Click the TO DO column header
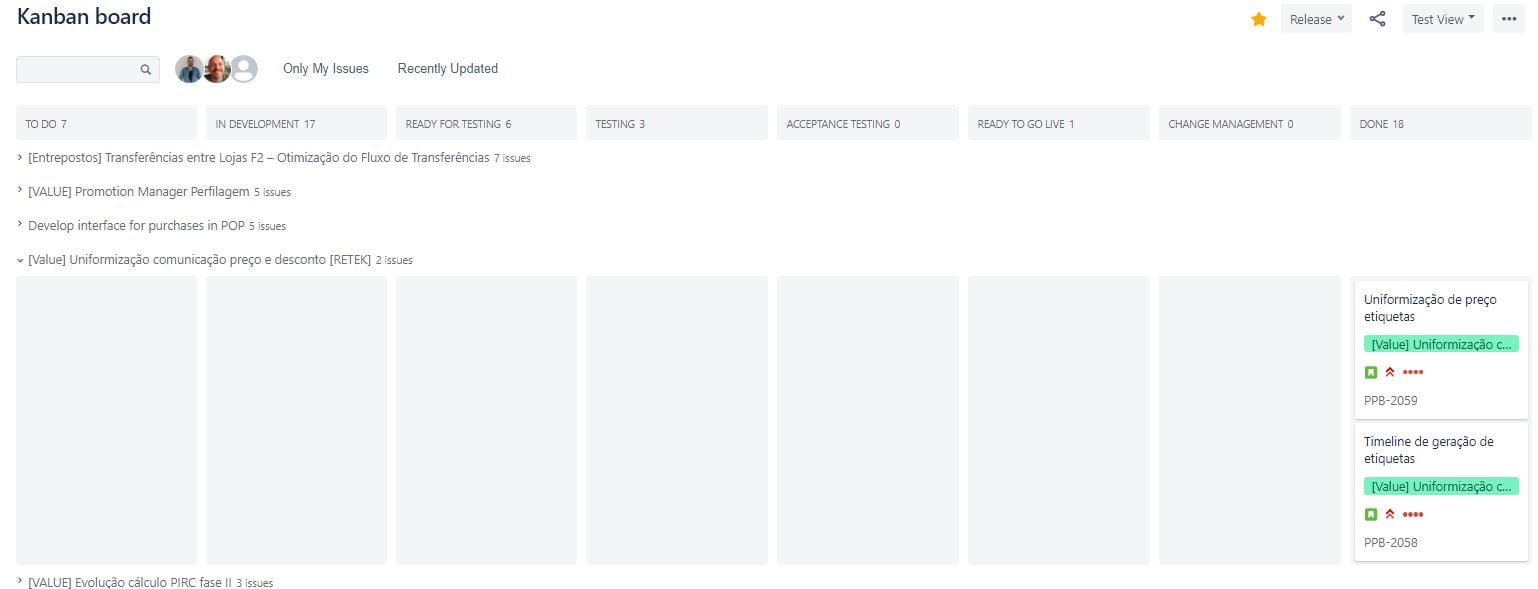 [x=106, y=123]
